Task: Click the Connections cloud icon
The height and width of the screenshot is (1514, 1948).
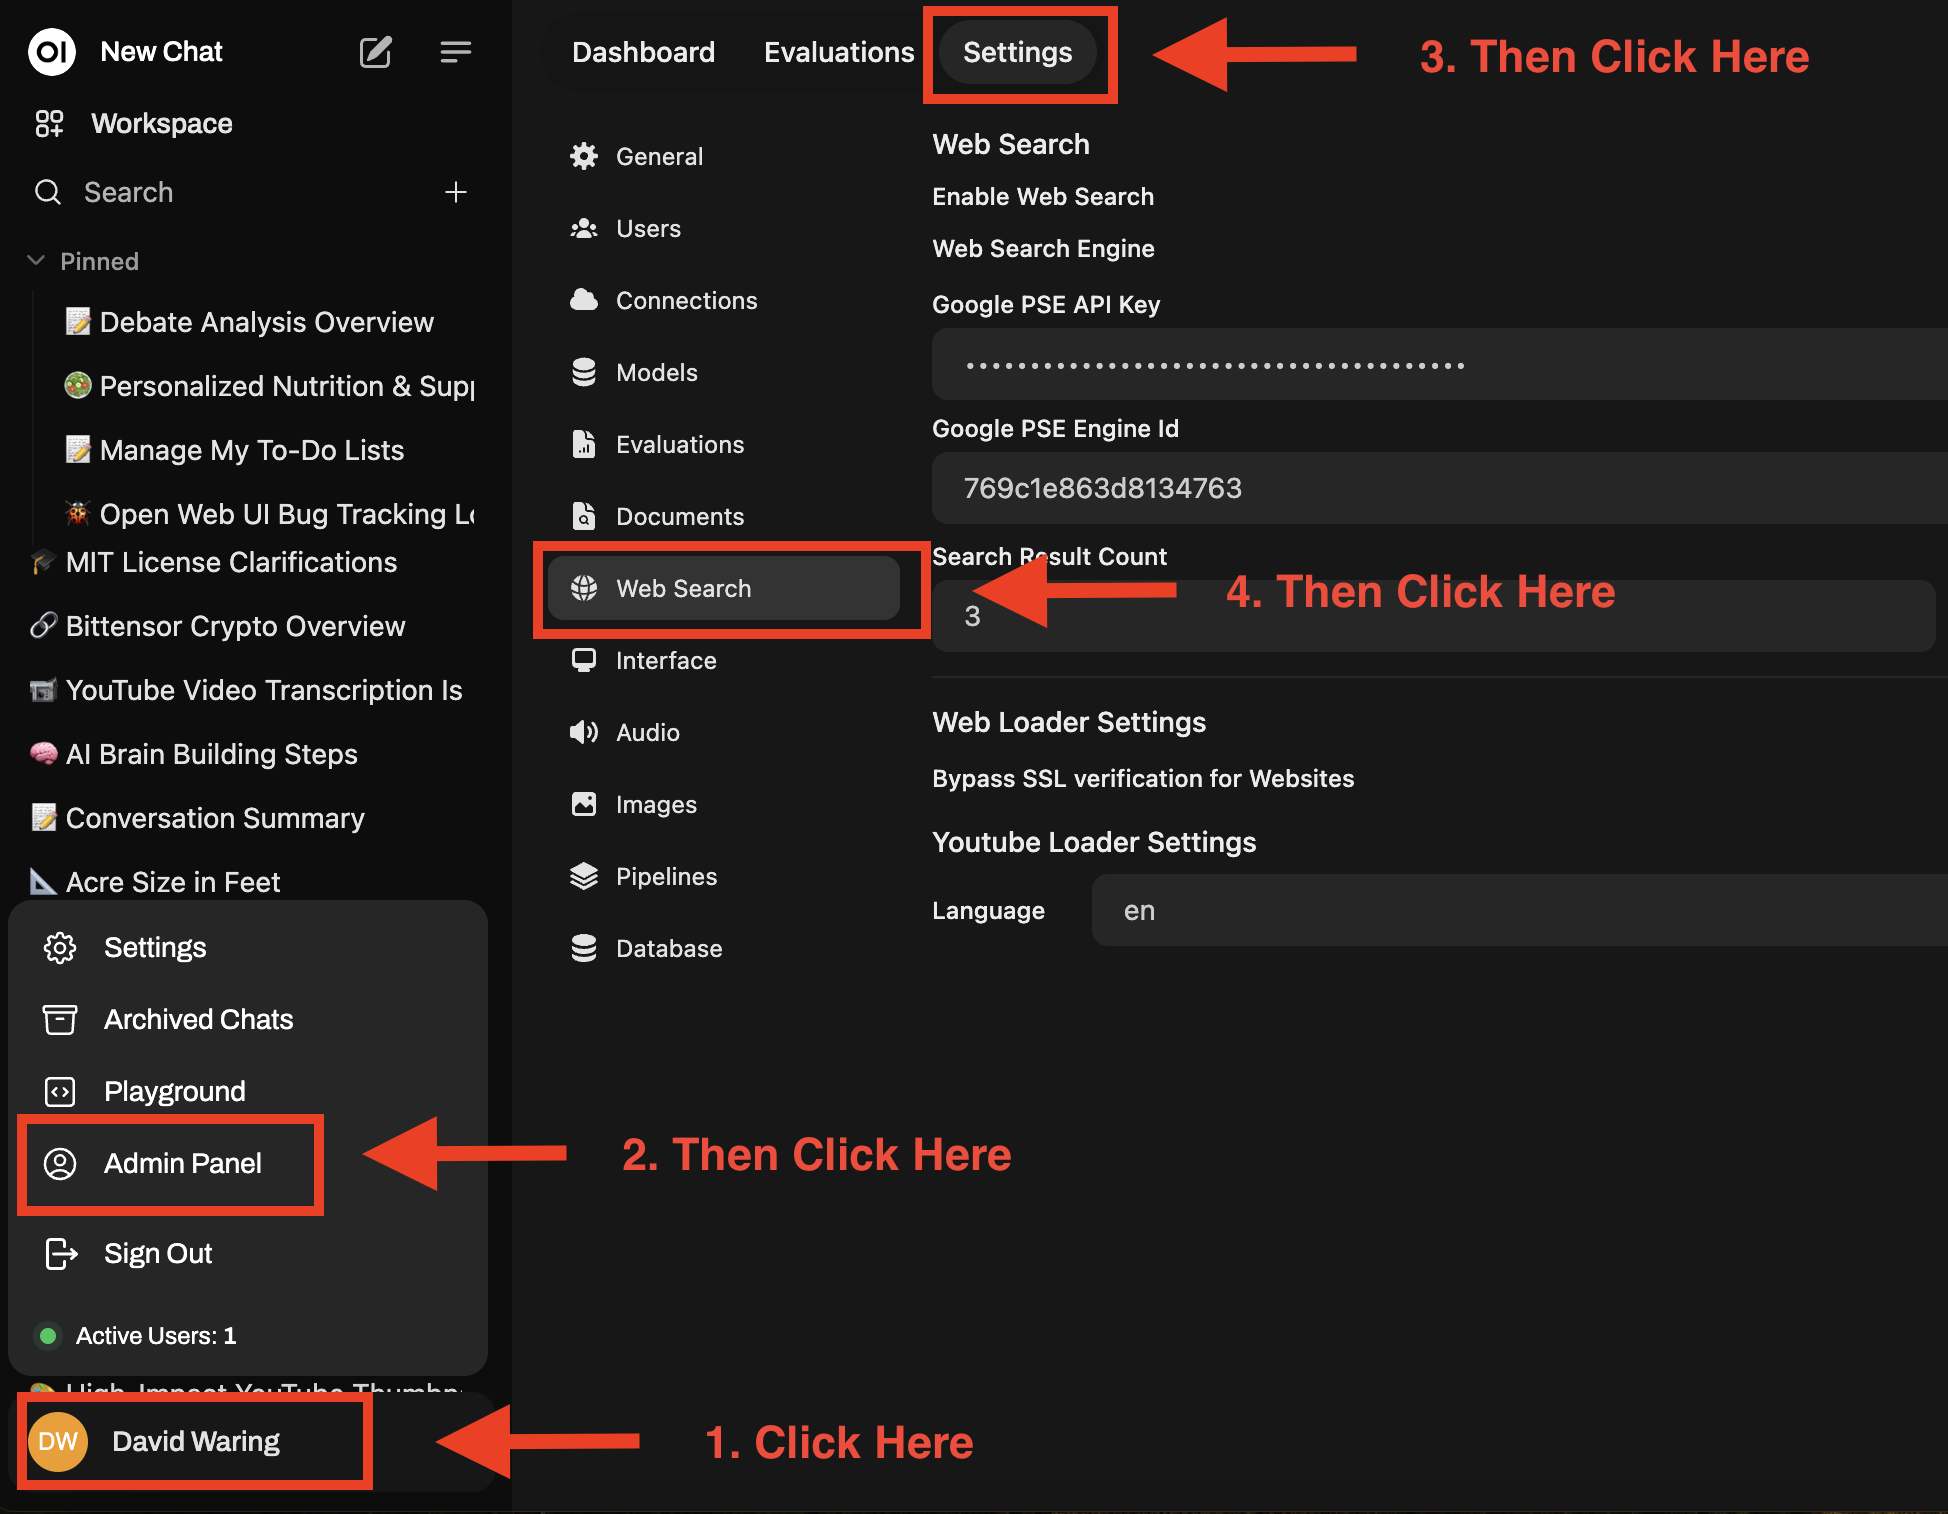Action: click(584, 300)
